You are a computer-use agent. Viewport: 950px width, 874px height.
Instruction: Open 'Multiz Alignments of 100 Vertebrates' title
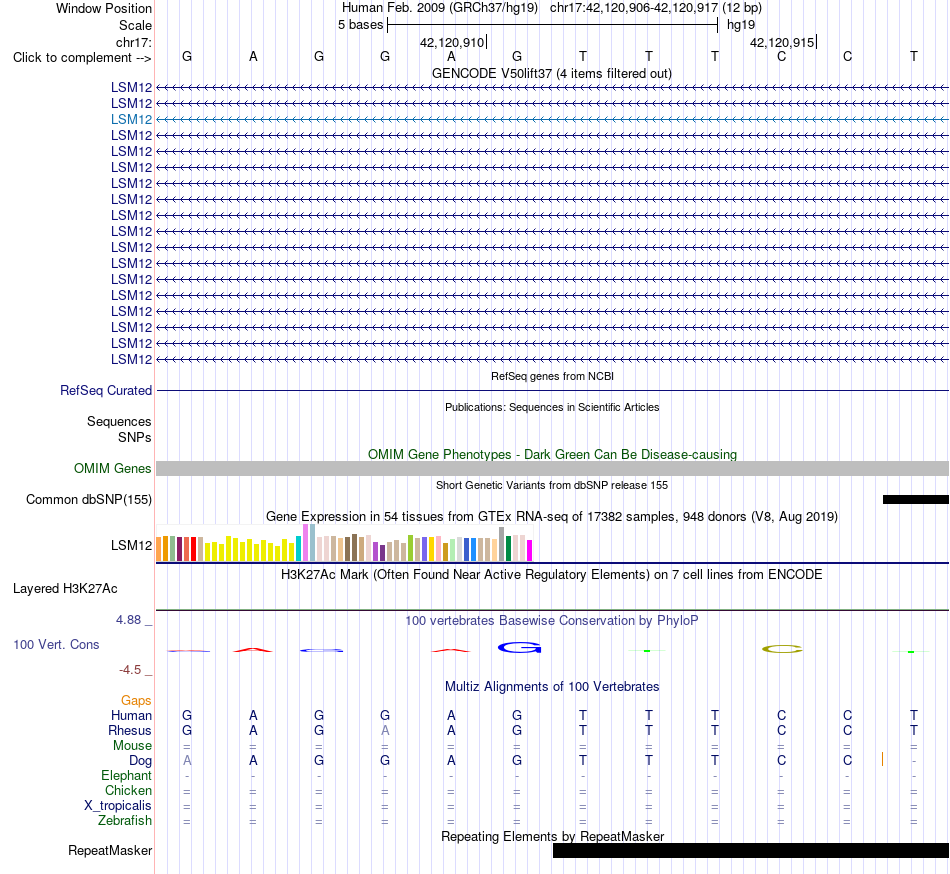[x=552, y=687]
